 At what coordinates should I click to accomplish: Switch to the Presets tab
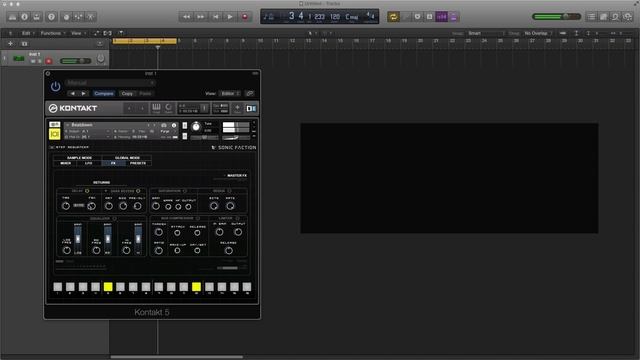(138, 163)
